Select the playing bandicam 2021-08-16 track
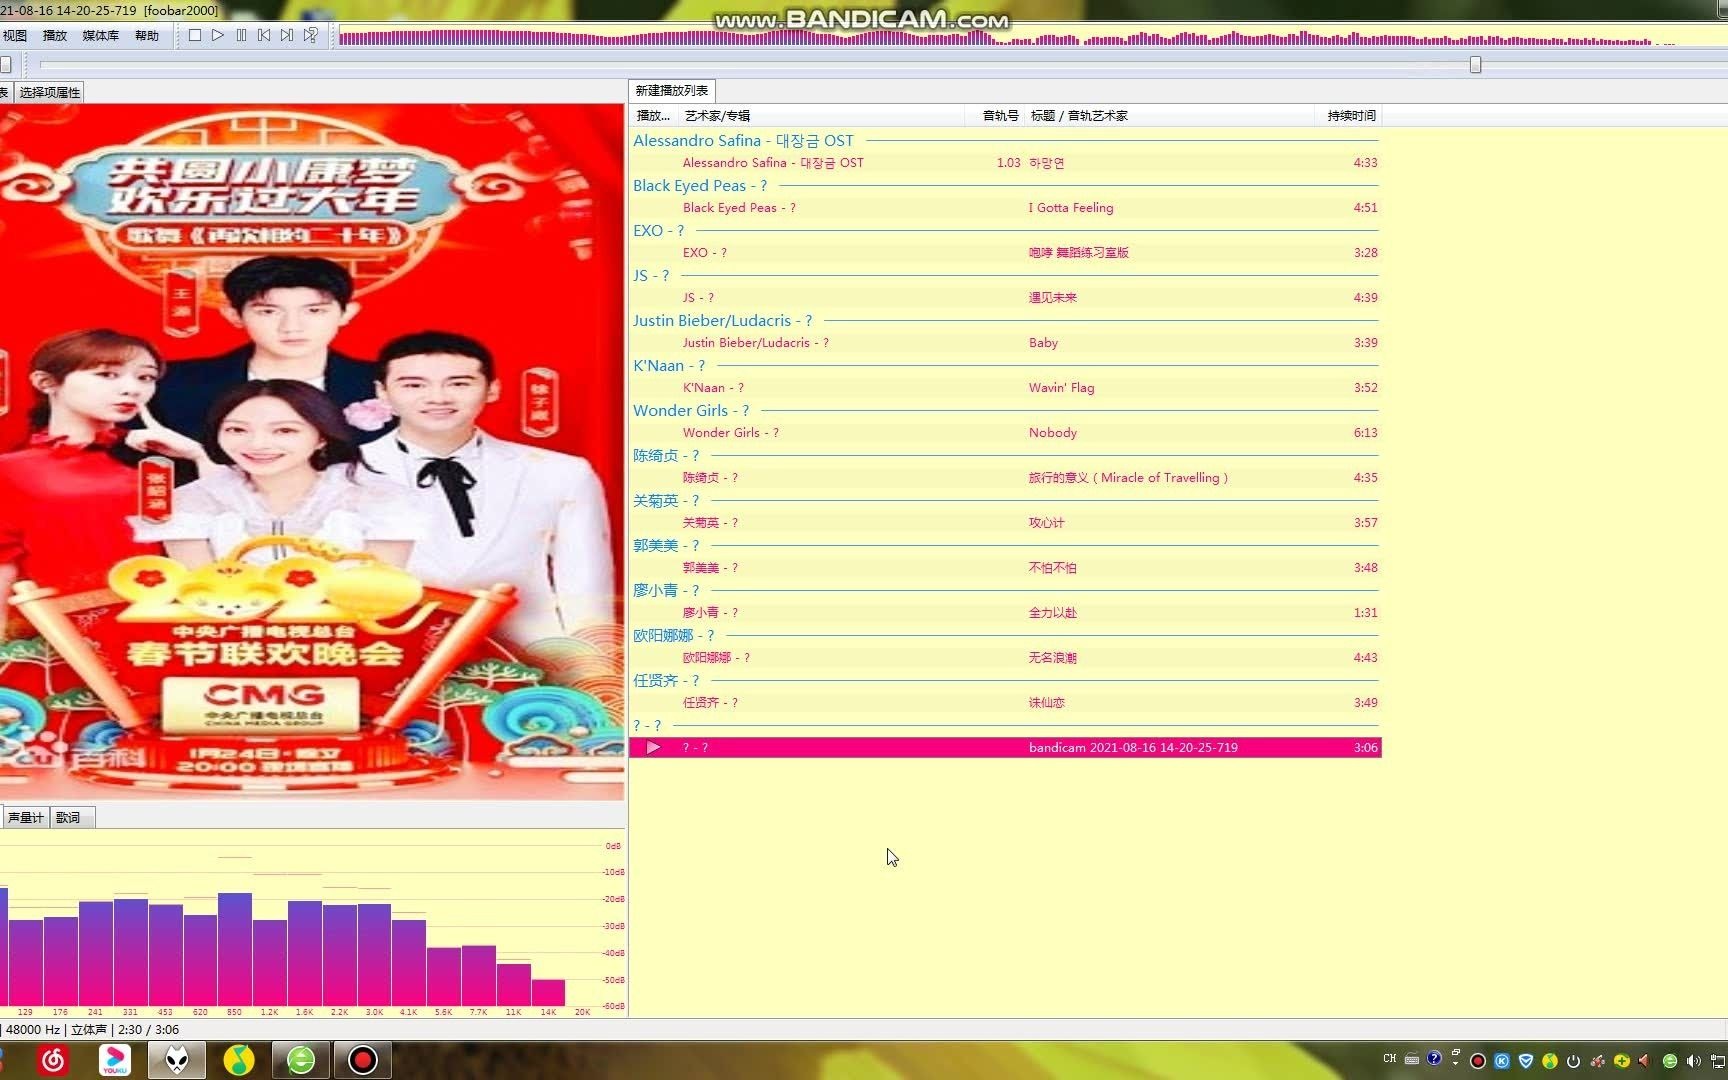Image resolution: width=1728 pixels, height=1080 pixels. click(x=1005, y=748)
